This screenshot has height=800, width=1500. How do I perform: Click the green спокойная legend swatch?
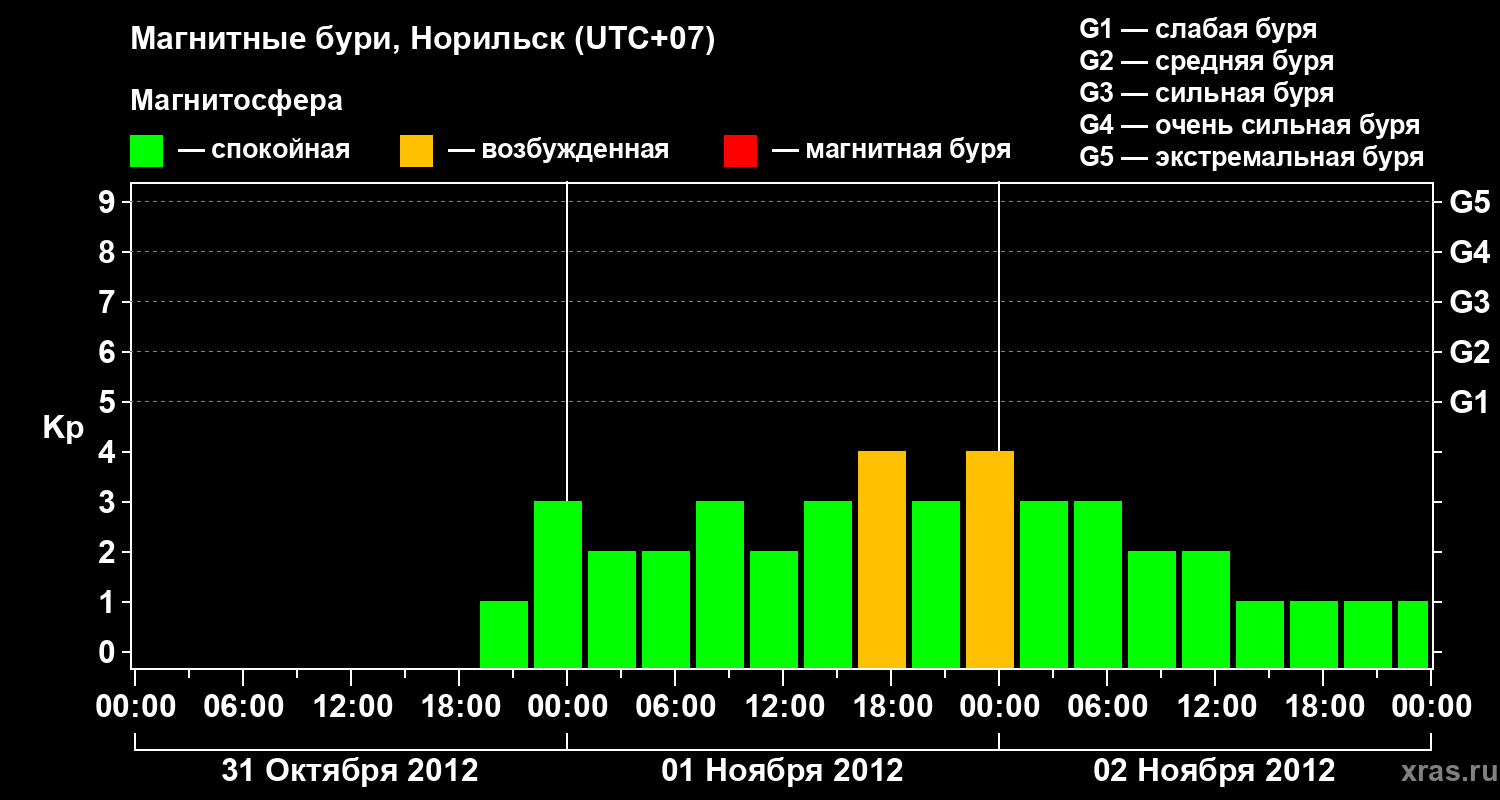147,151
